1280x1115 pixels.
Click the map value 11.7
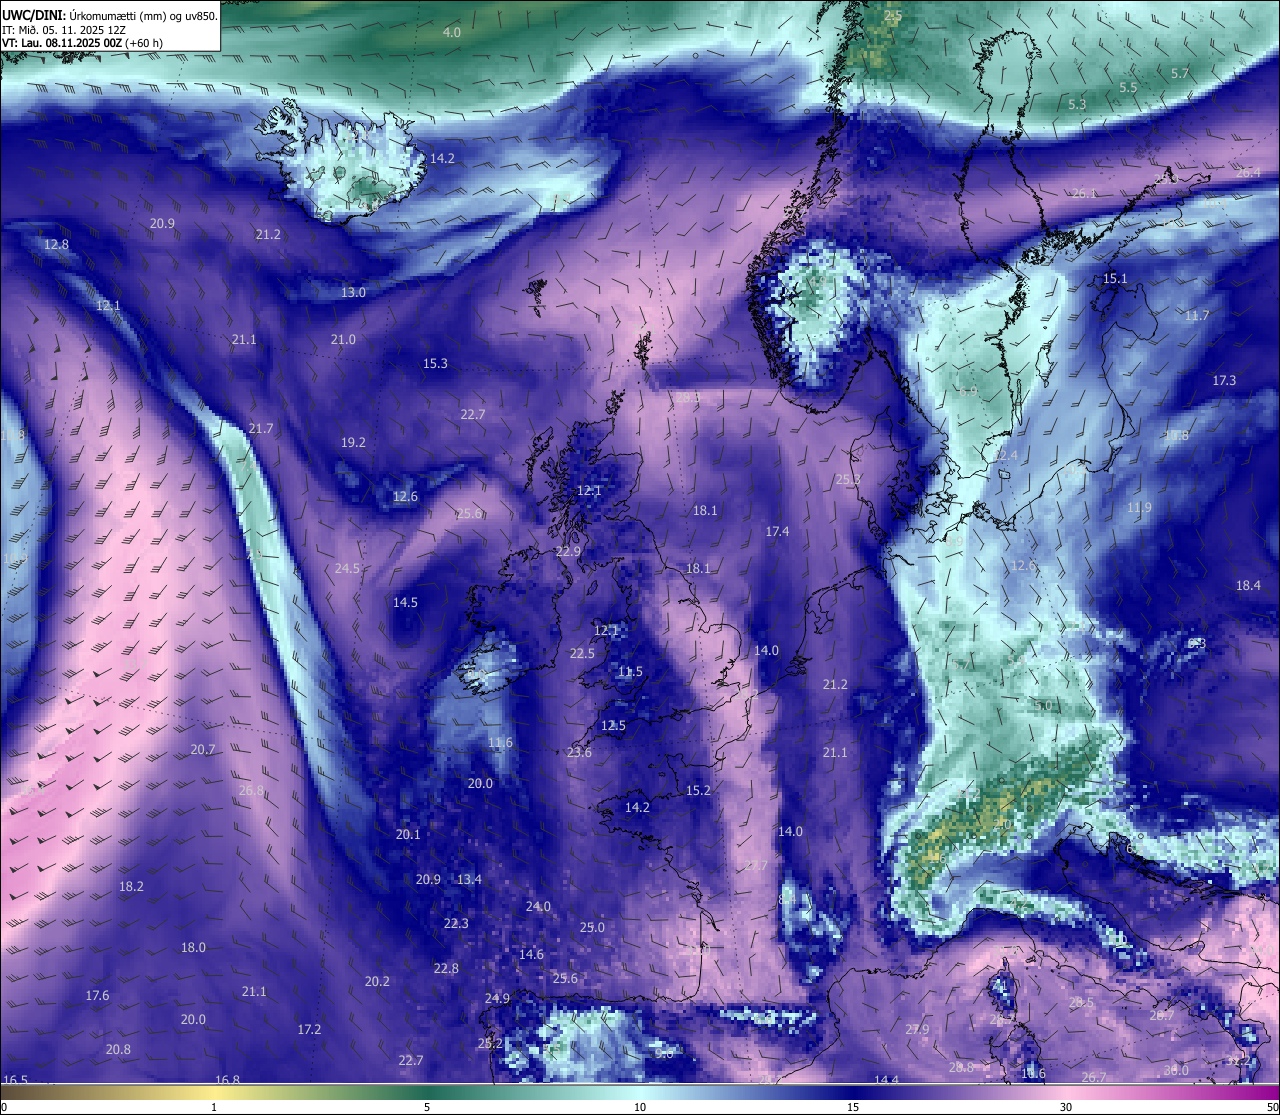point(1197,316)
